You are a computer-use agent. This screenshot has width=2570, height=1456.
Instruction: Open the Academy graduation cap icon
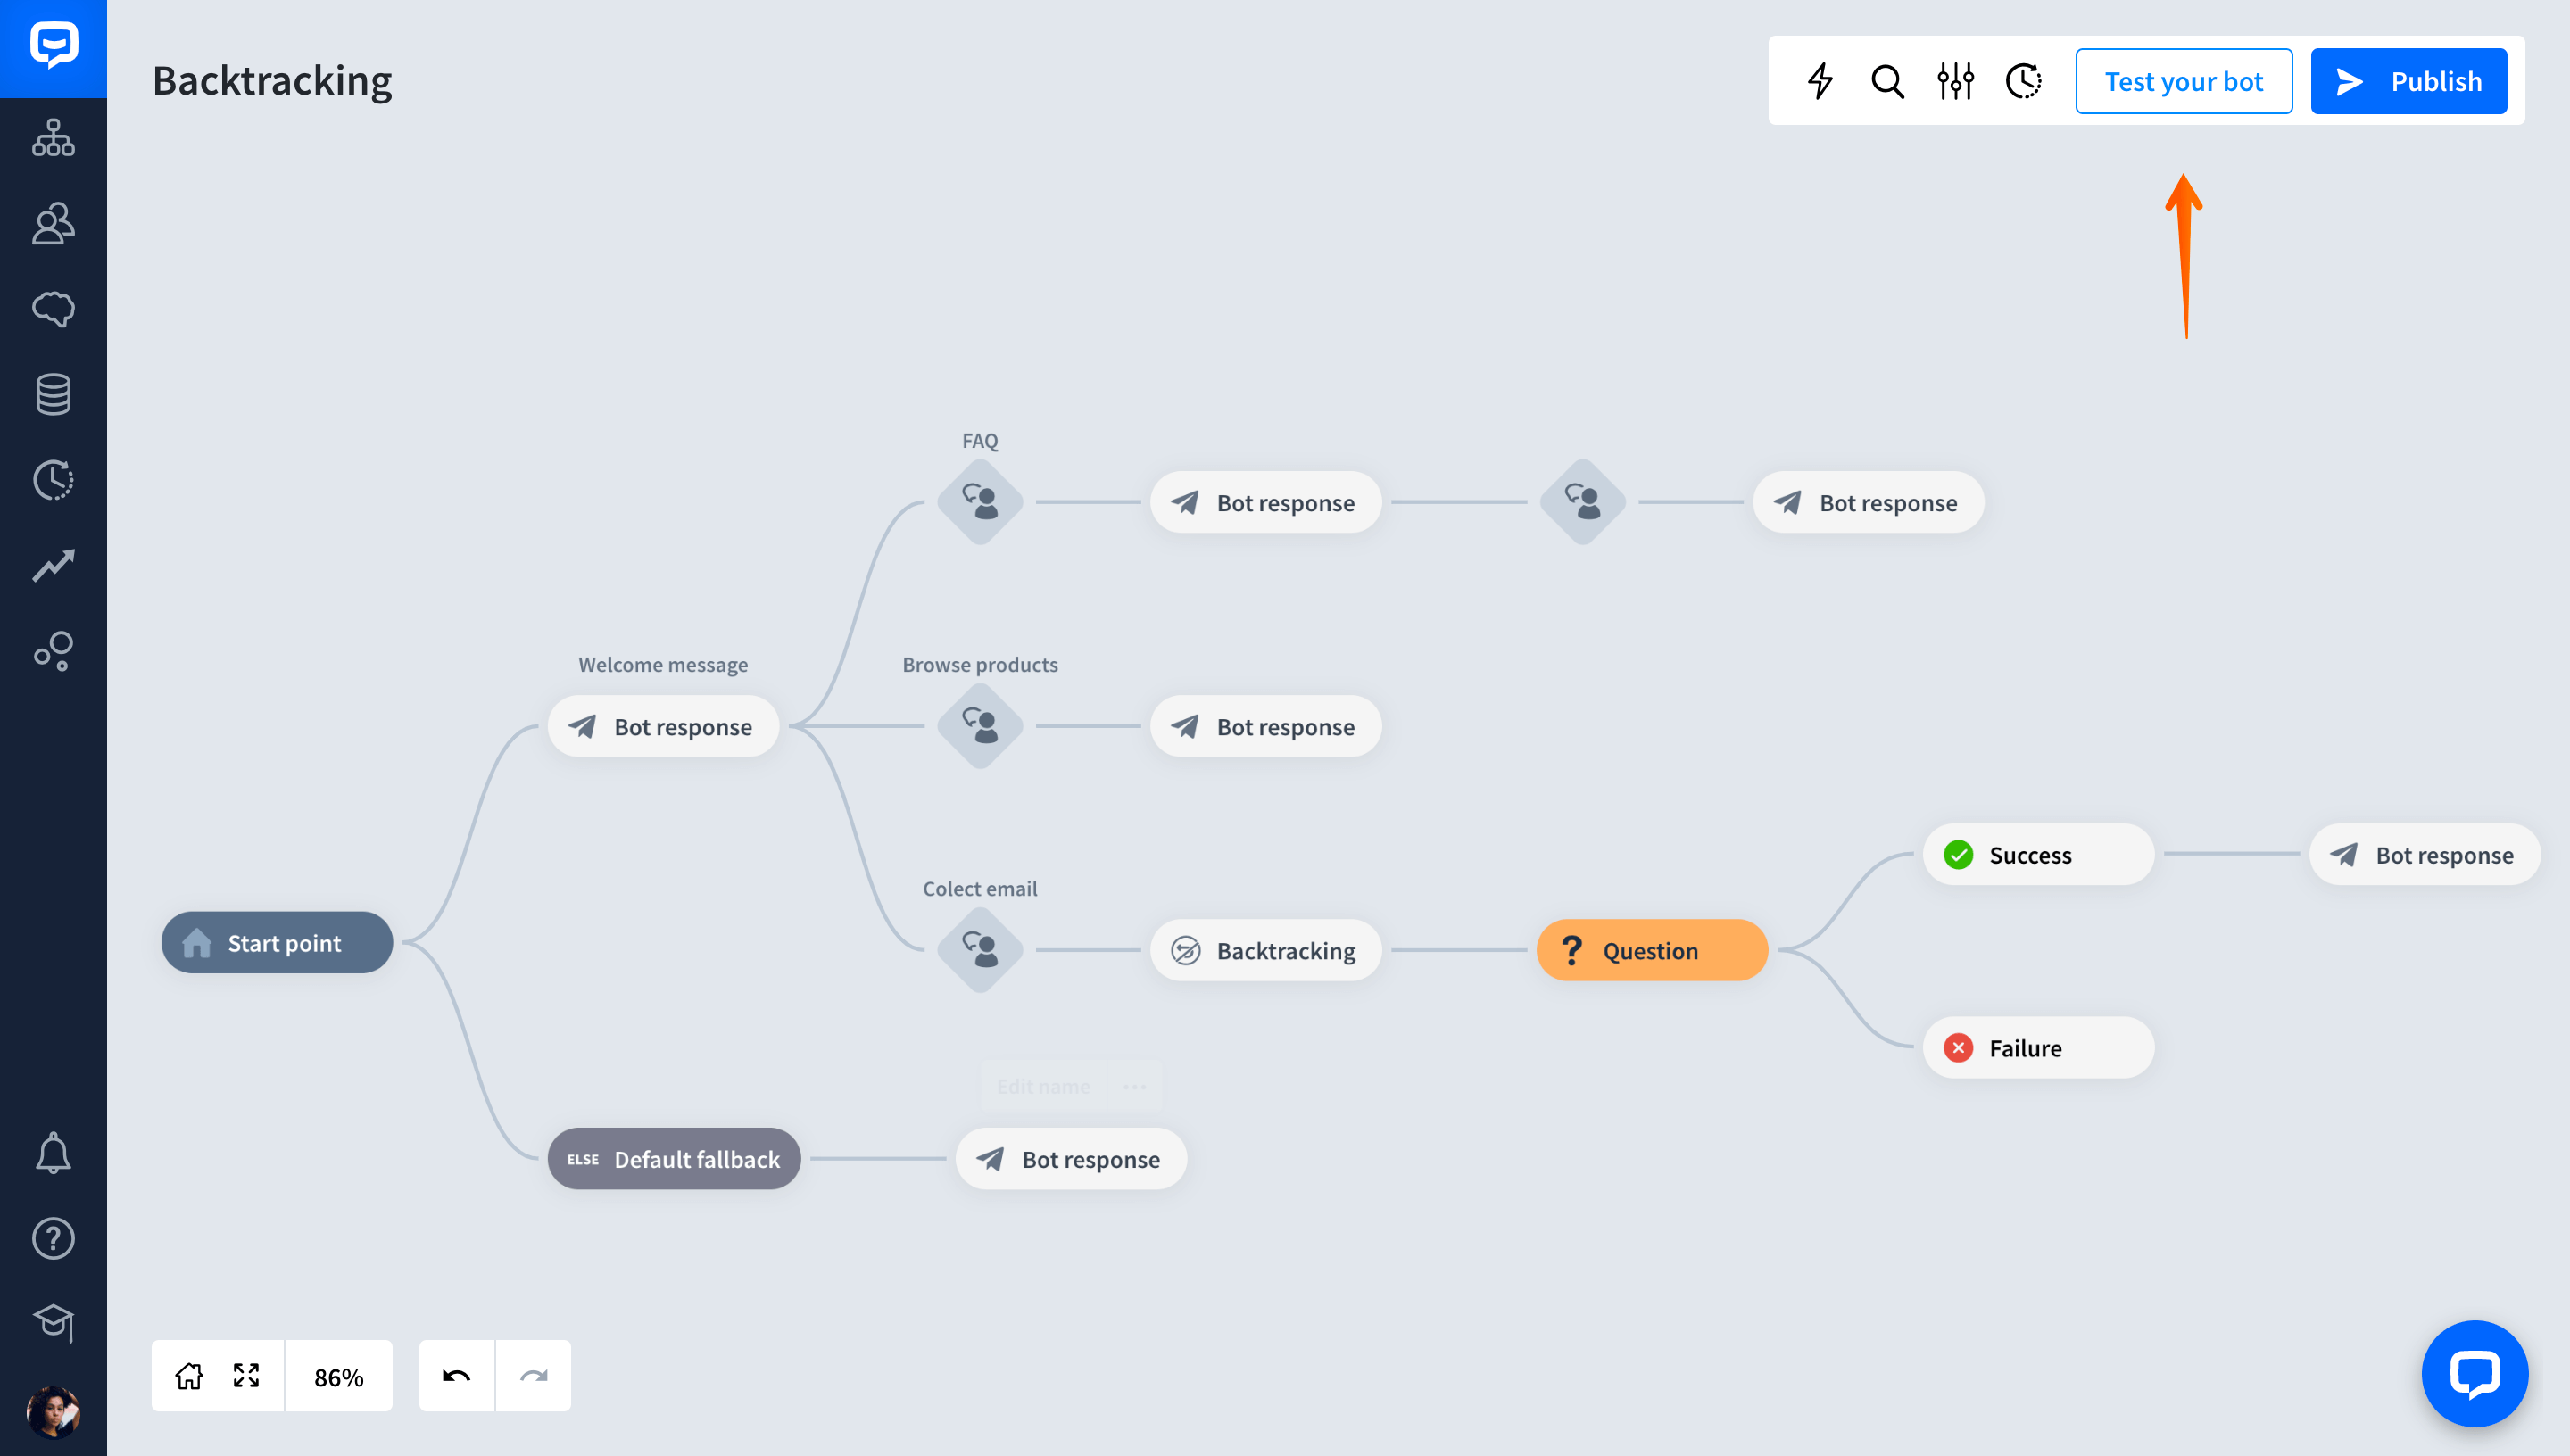pyautogui.click(x=53, y=1323)
